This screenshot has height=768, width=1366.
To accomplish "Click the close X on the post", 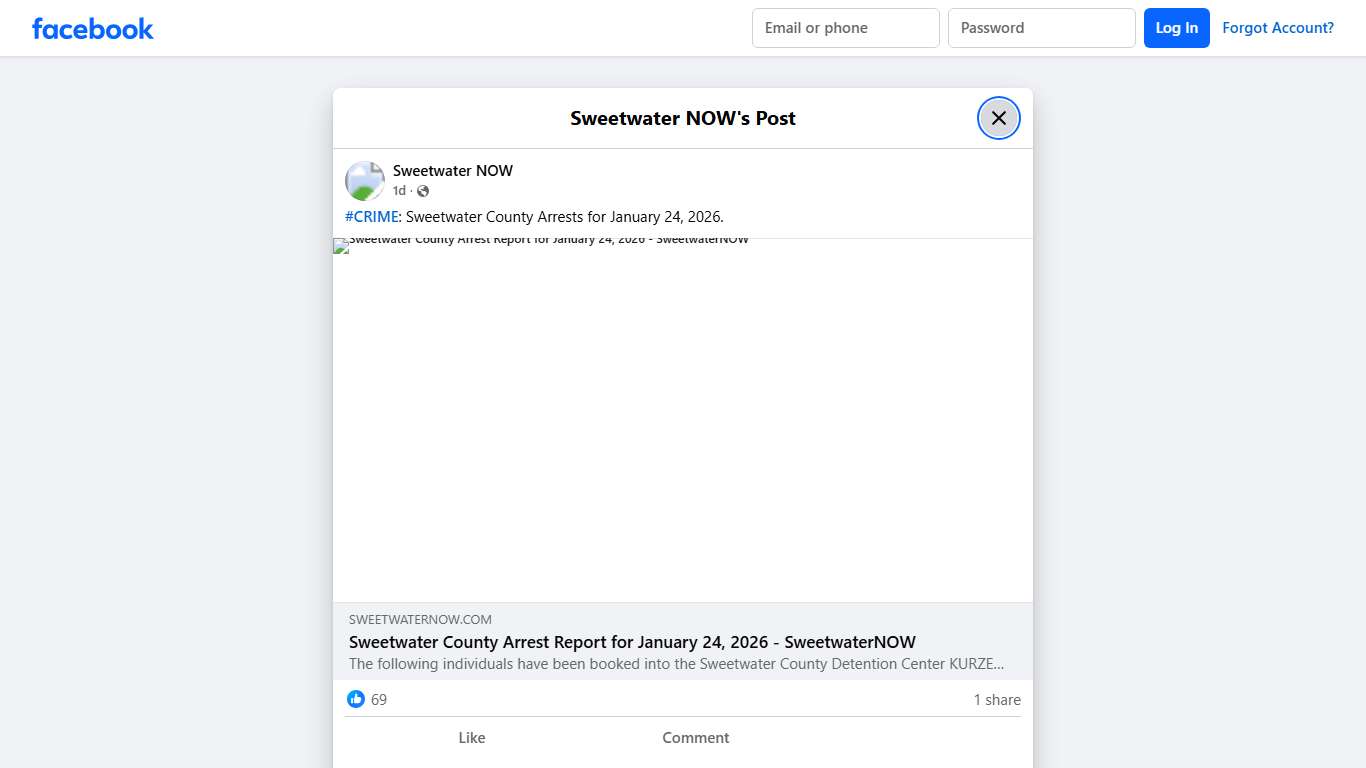I will 998,117.
